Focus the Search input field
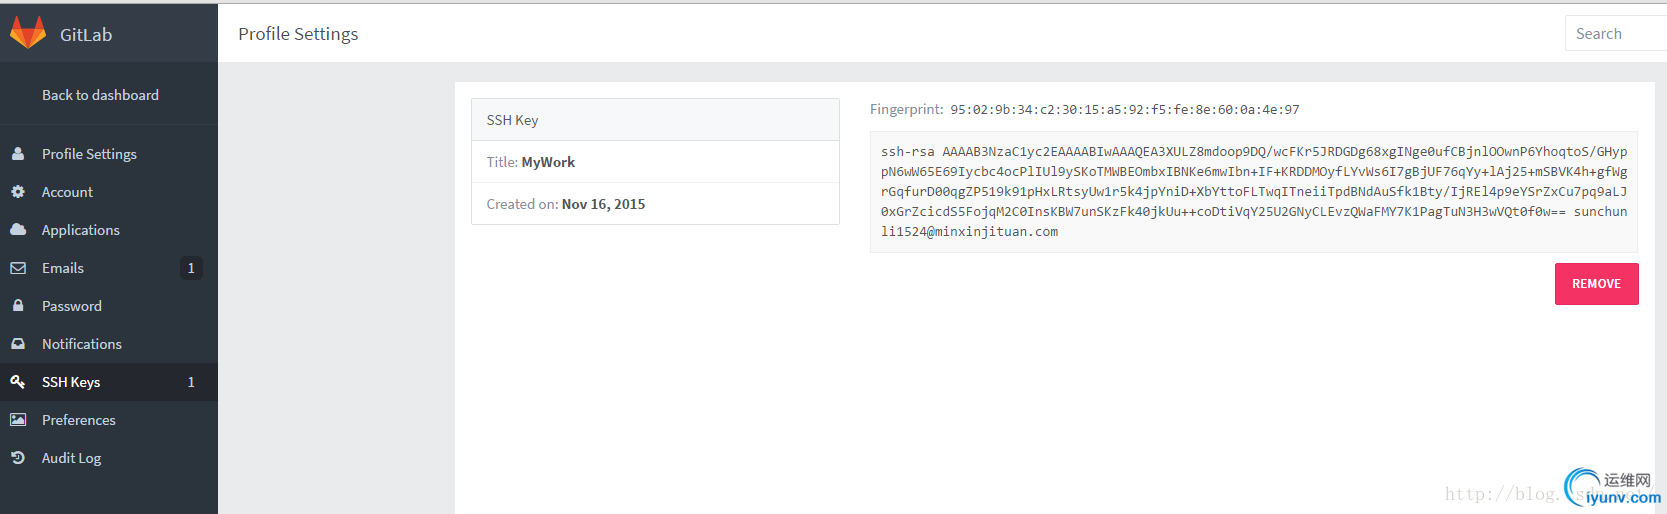1667x514 pixels. point(1615,34)
